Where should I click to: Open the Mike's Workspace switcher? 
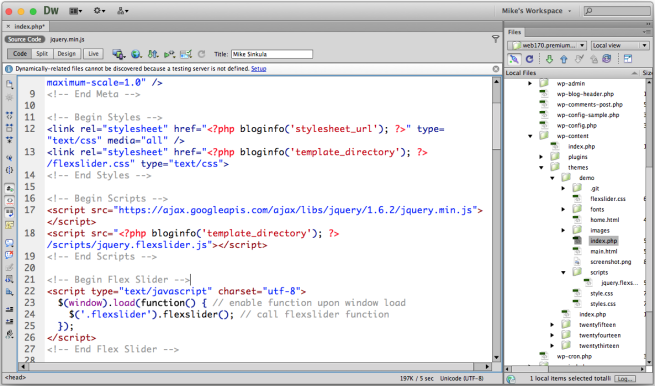(x=536, y=11)
